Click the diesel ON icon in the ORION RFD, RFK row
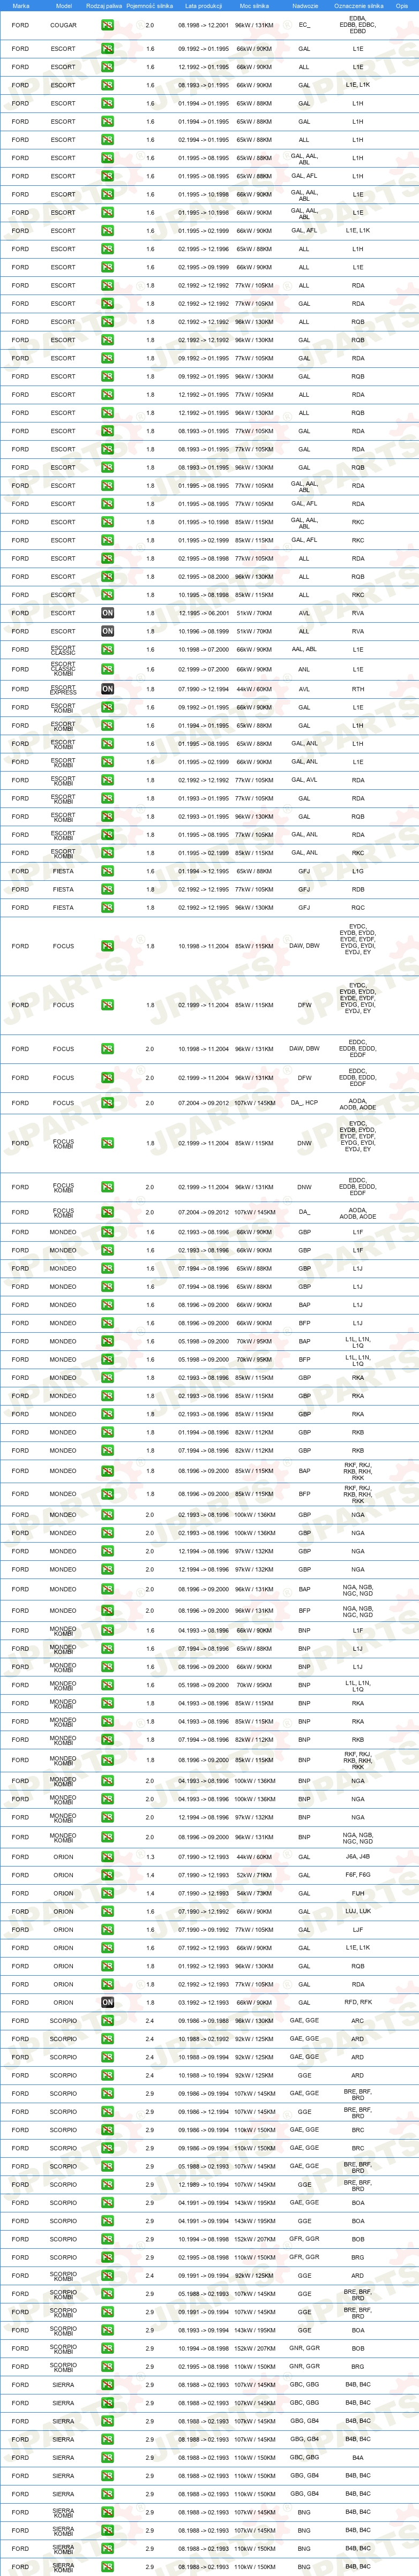The width and height of the screenshot is (419, 2576). pyautogui.click(x=107, y=2003)
